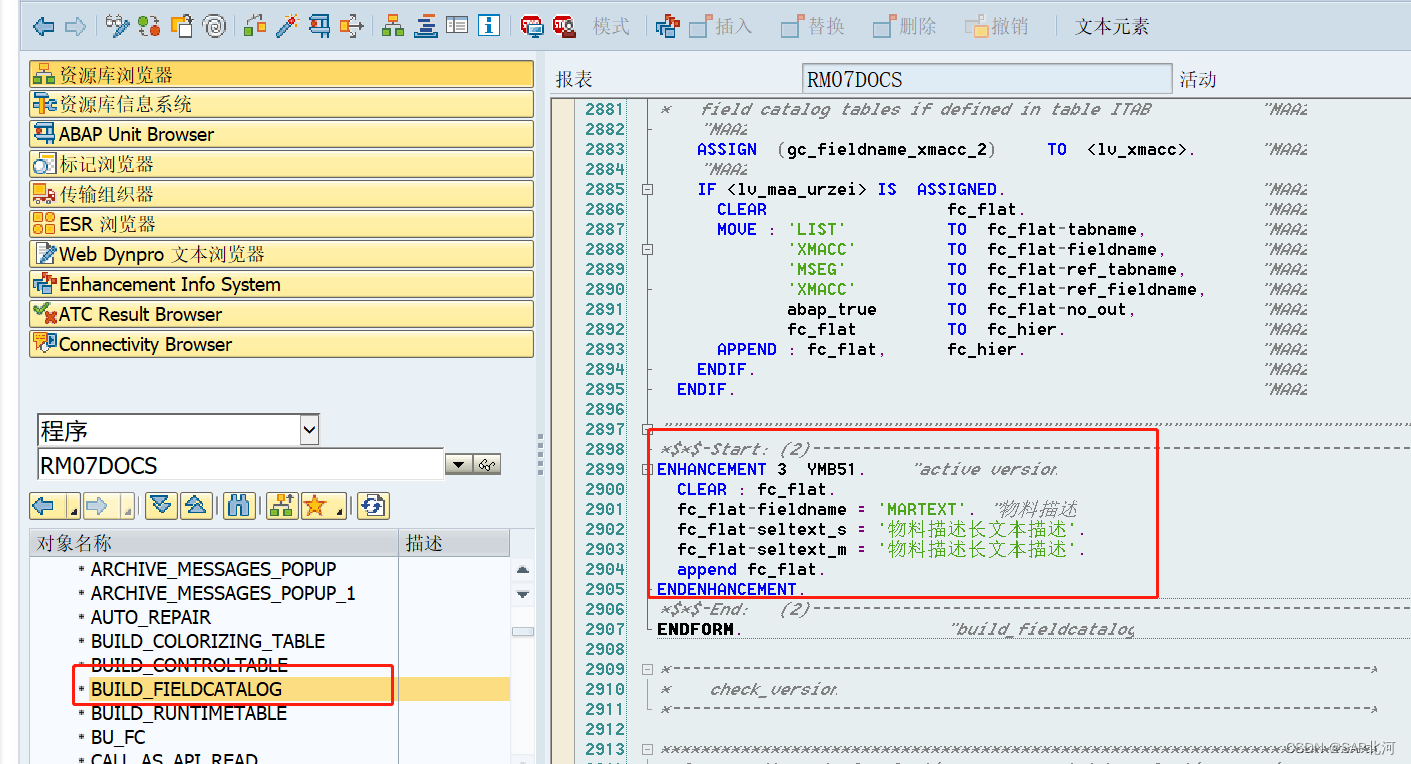
Task: Switch to ABAP Unit Browser
Action: (x=281, y=134)
